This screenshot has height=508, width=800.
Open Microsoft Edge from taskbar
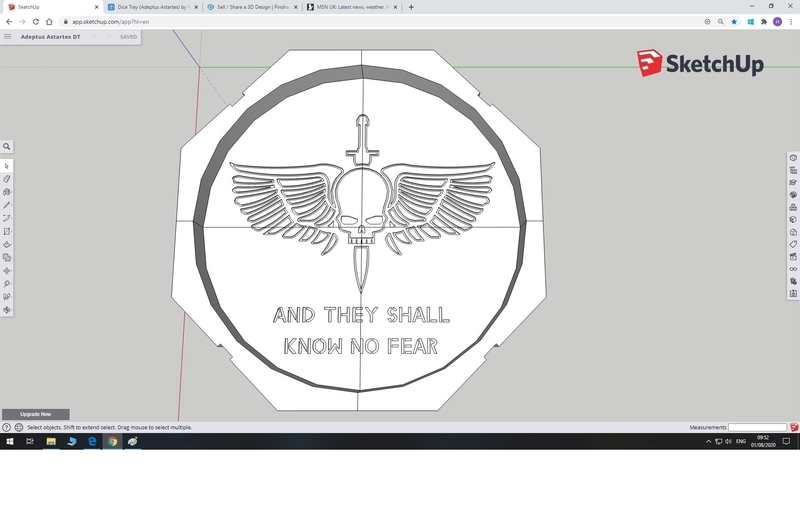[92, 441]
